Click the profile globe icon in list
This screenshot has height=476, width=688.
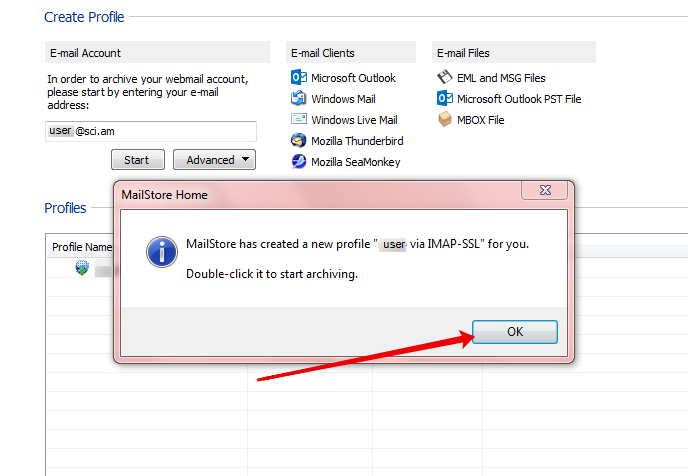click(82, 268)
